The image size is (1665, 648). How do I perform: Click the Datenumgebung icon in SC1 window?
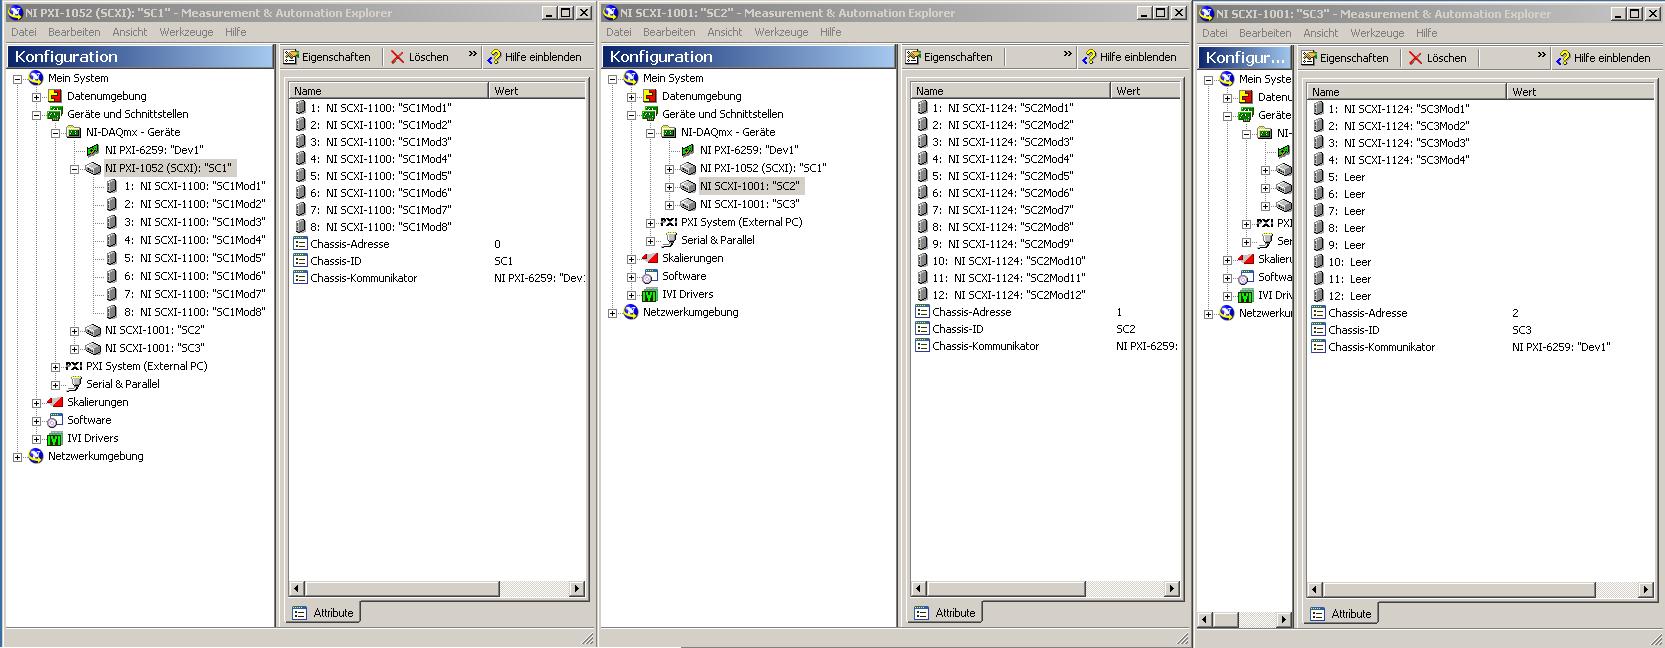(x=55, y=96)
